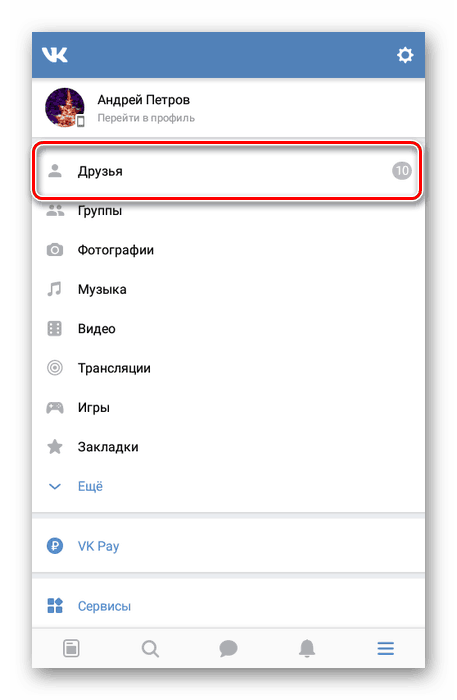Tap the camera icon for Фотографии
457x700 pixels.
pyautogui.click(x=54, y=250)
